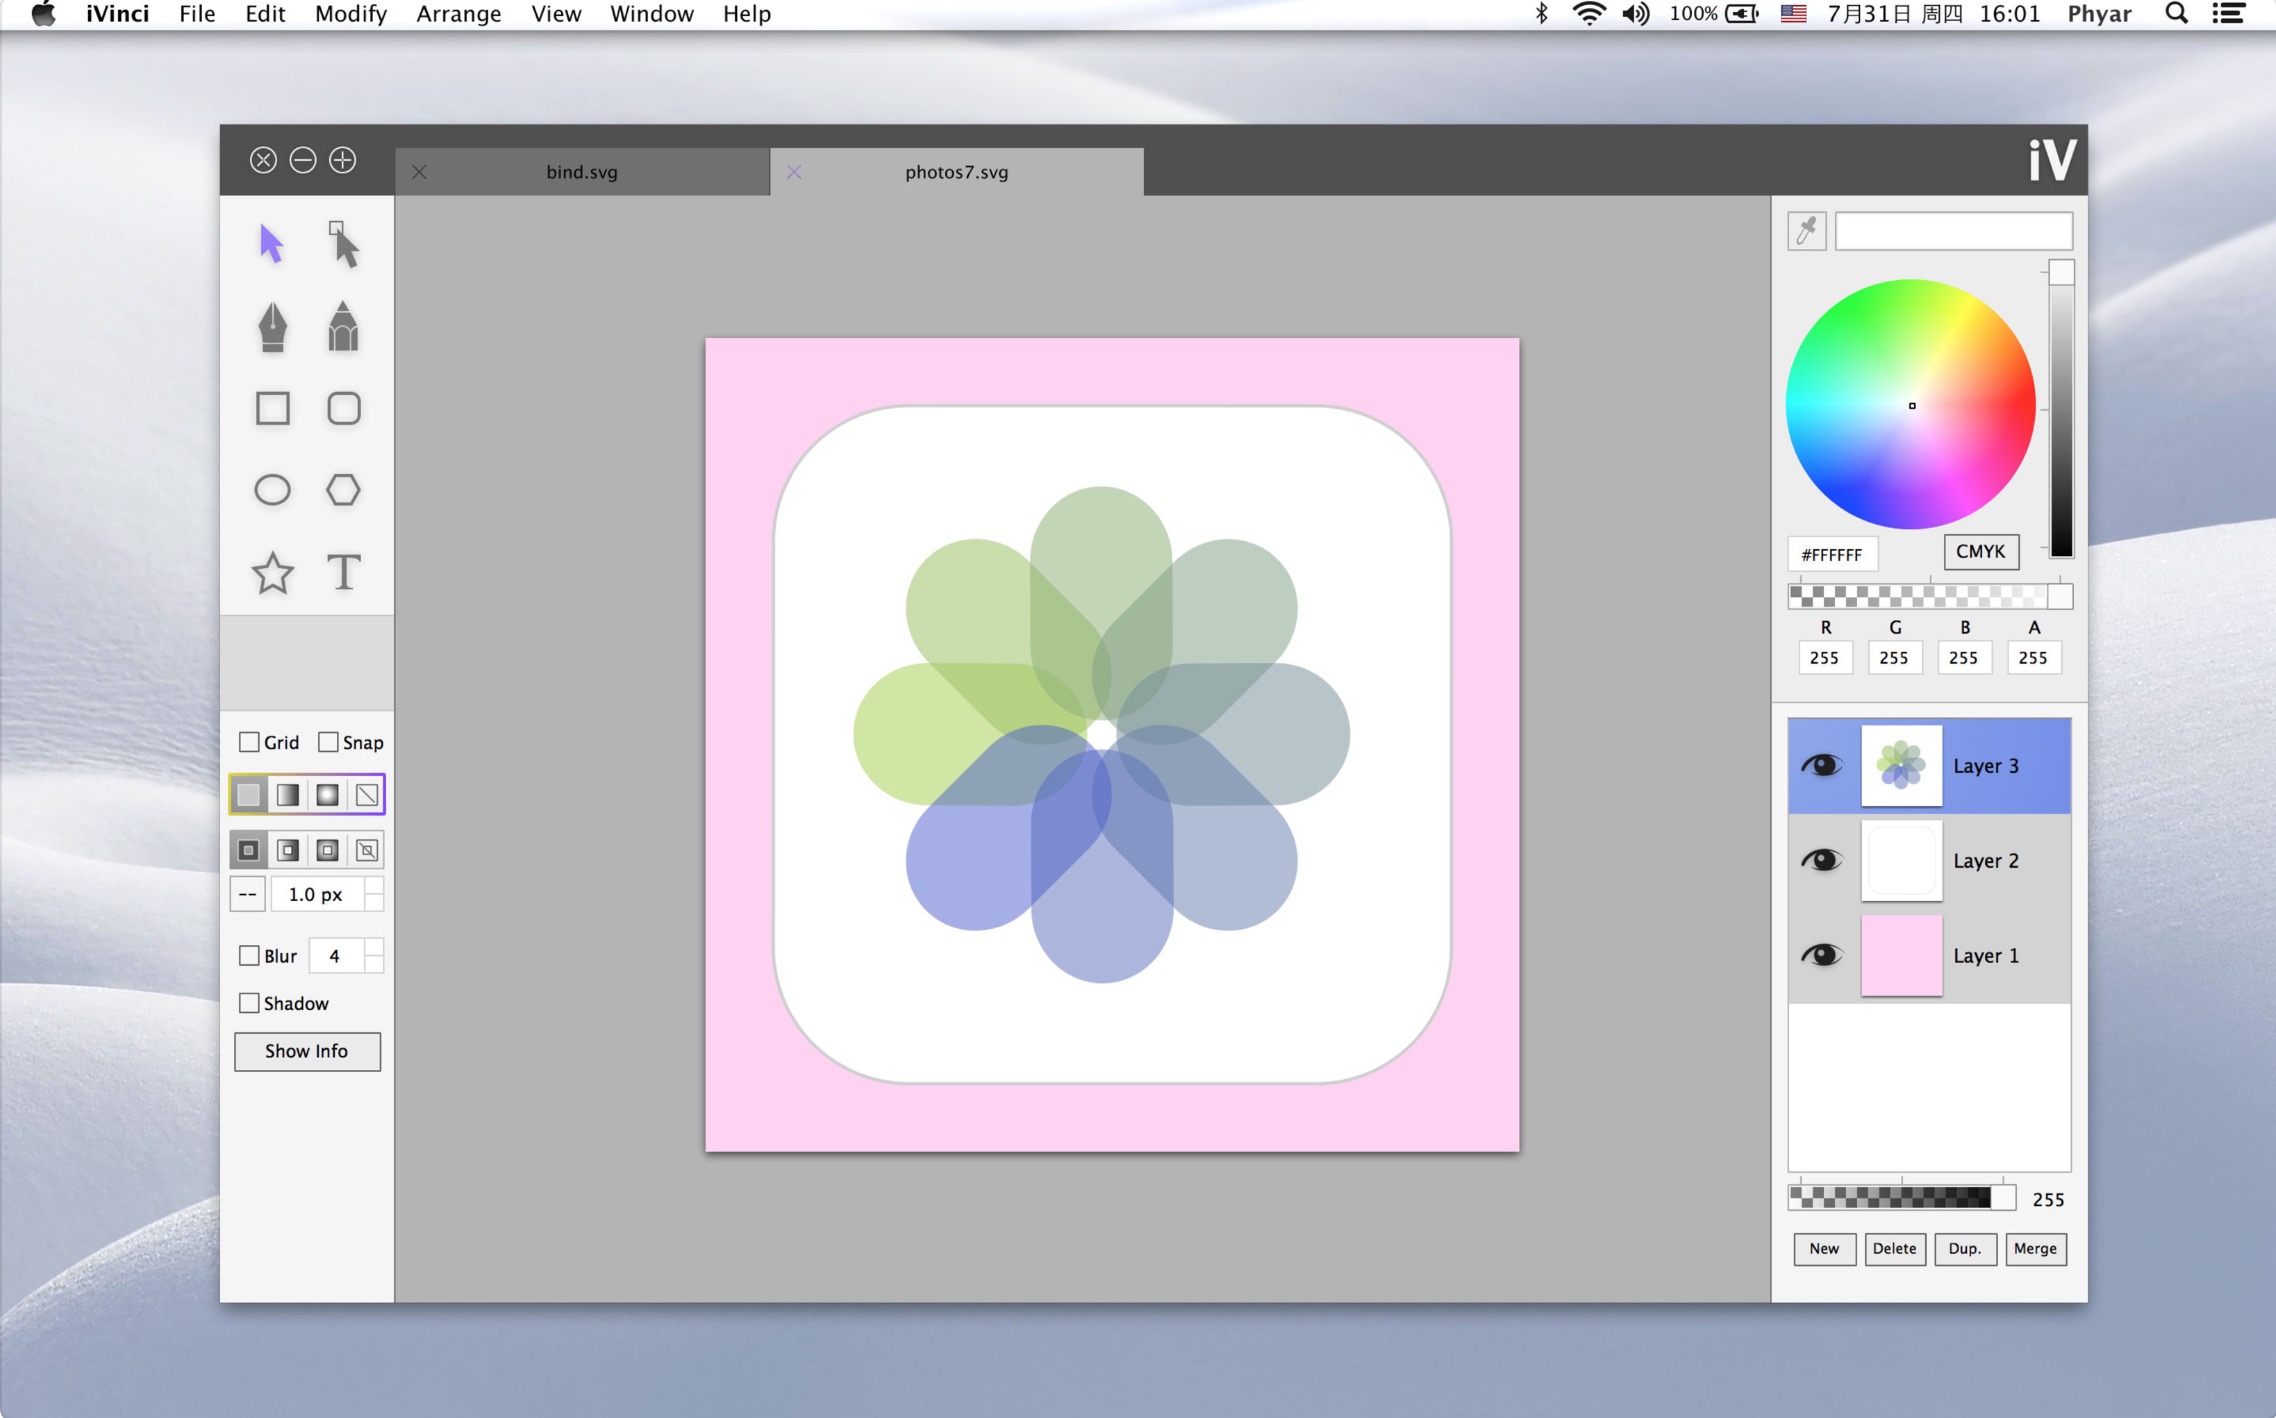Select the Star shape tool
The width and height of the screenshot is (2276, 1418).
point(272,573)
